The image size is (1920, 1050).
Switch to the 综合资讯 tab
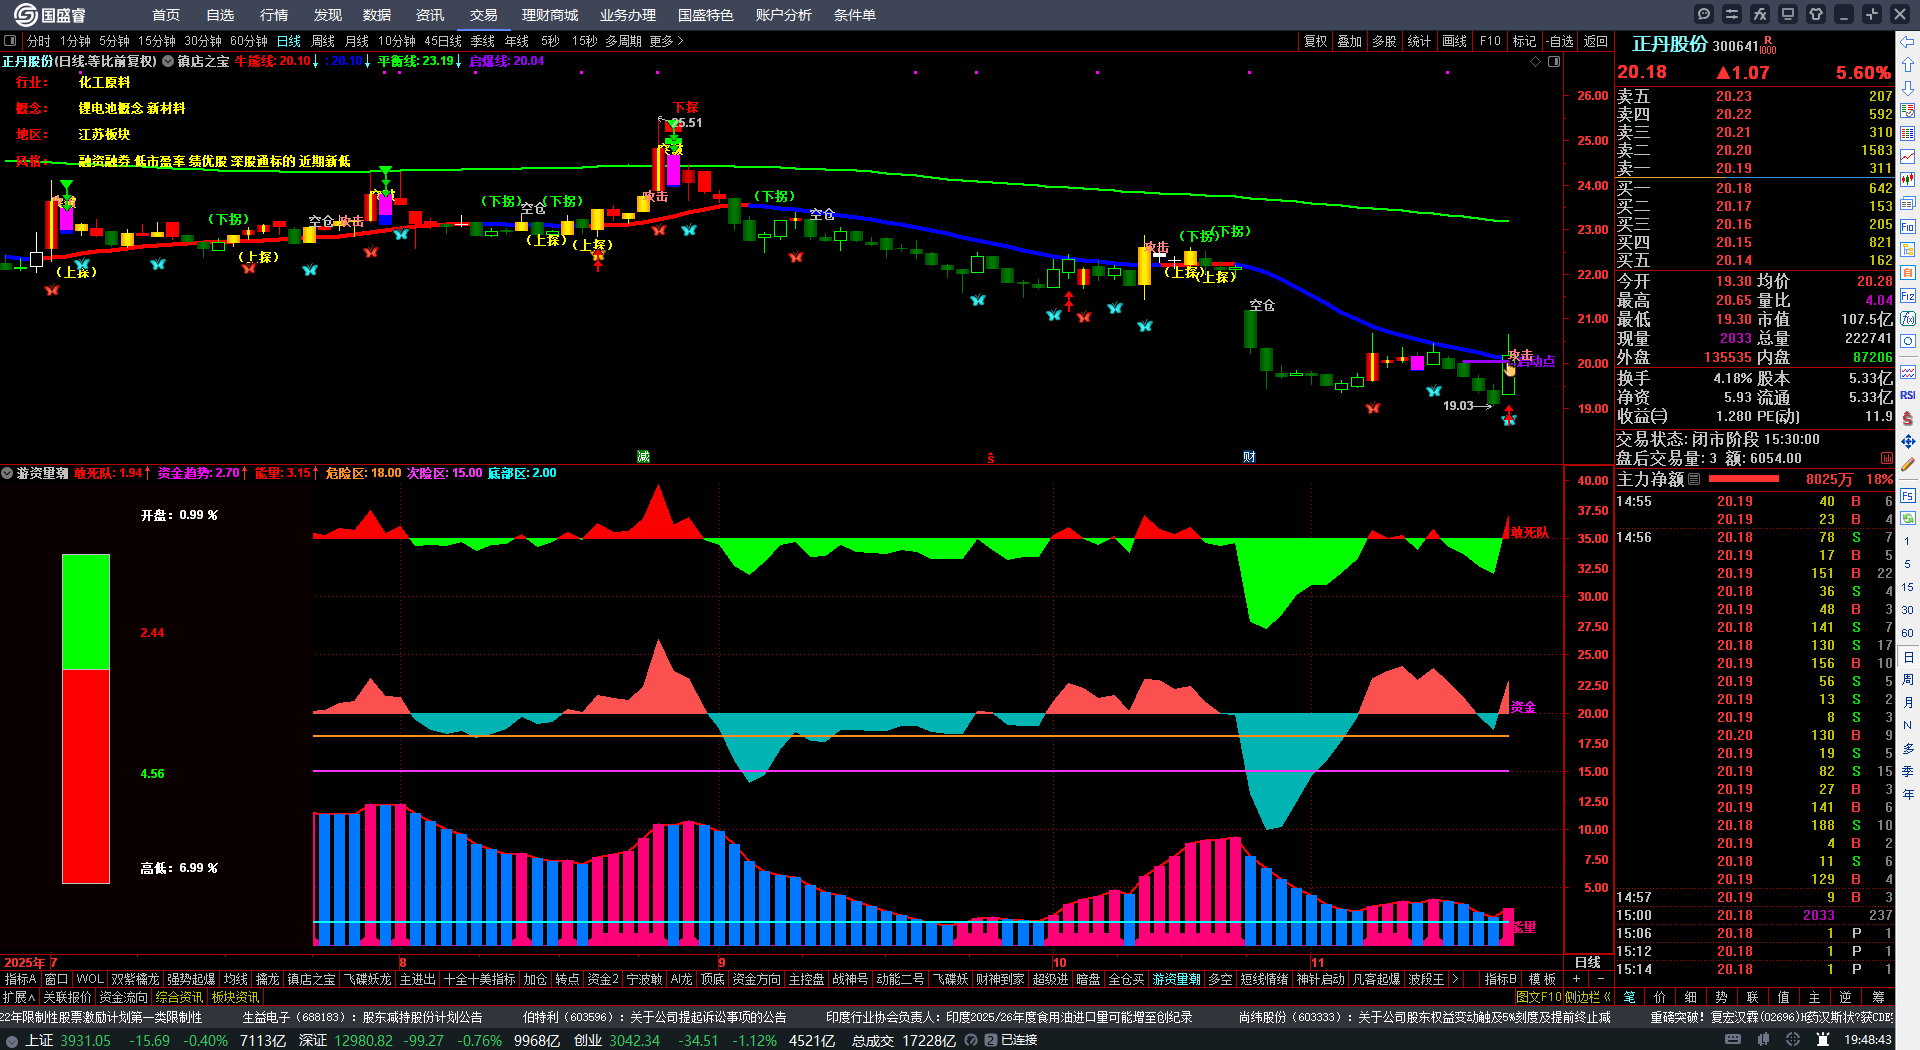pos(179,997)
